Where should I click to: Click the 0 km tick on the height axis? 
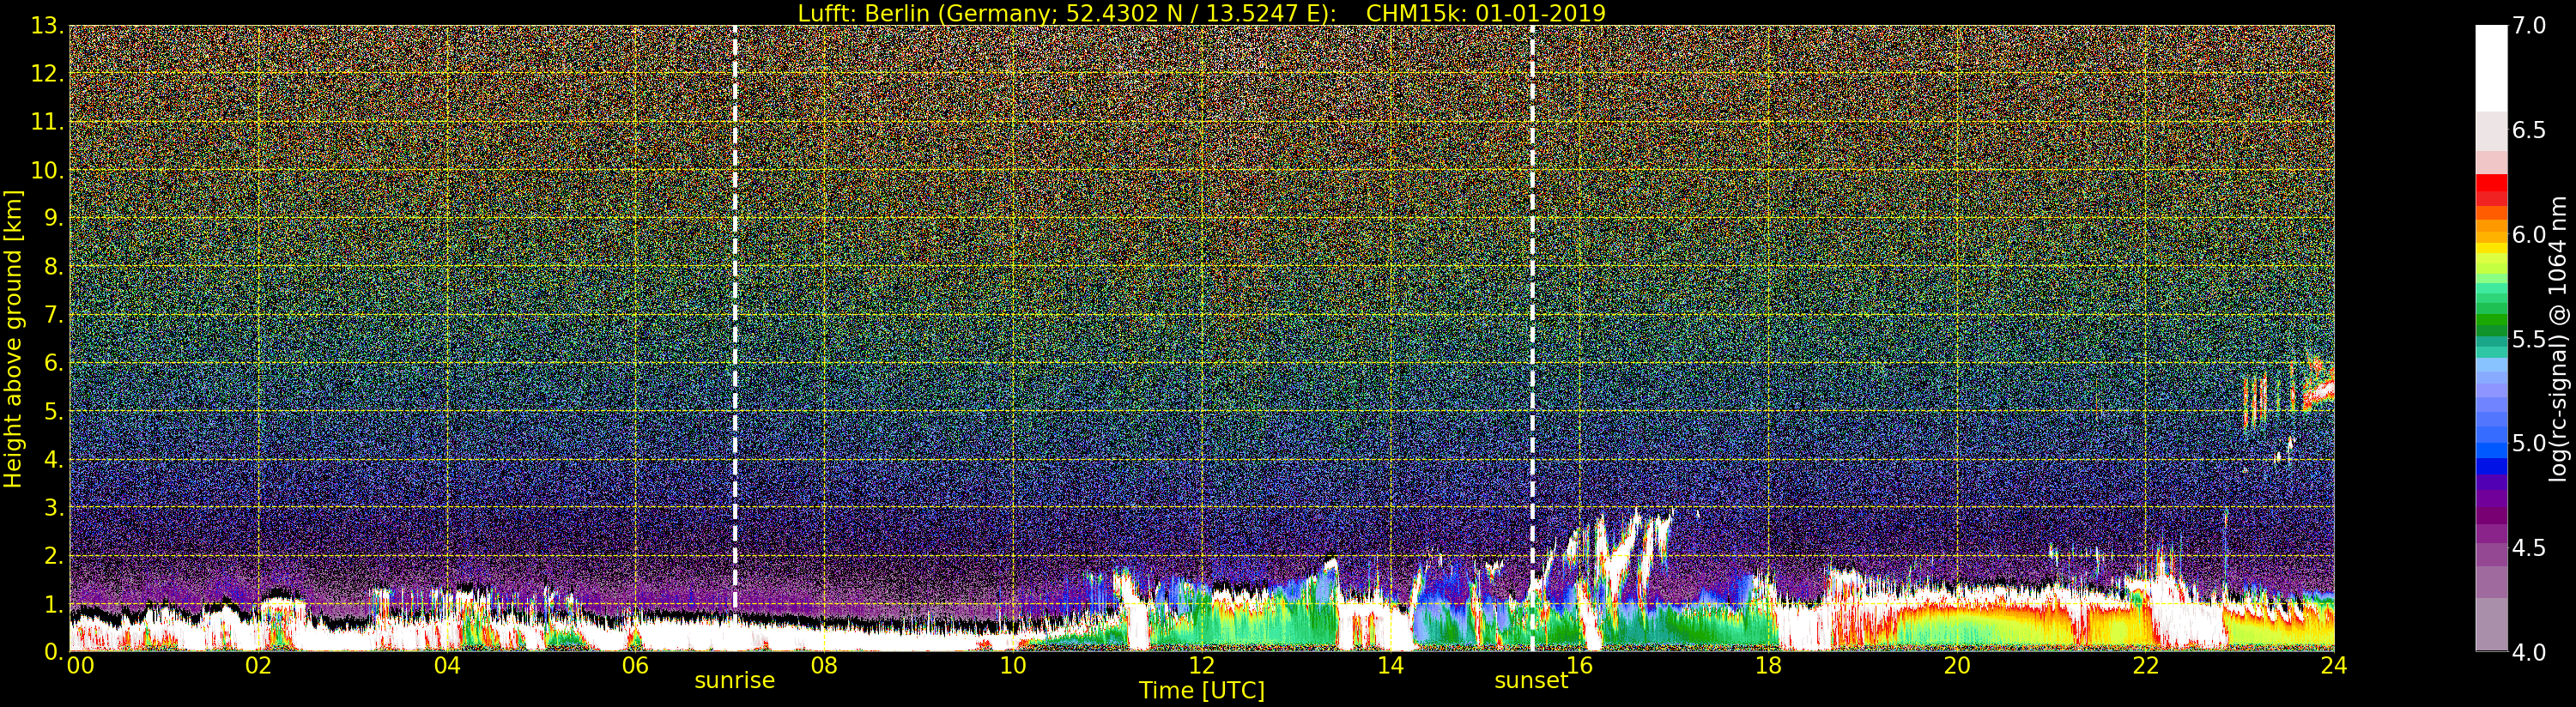point(54,652)
